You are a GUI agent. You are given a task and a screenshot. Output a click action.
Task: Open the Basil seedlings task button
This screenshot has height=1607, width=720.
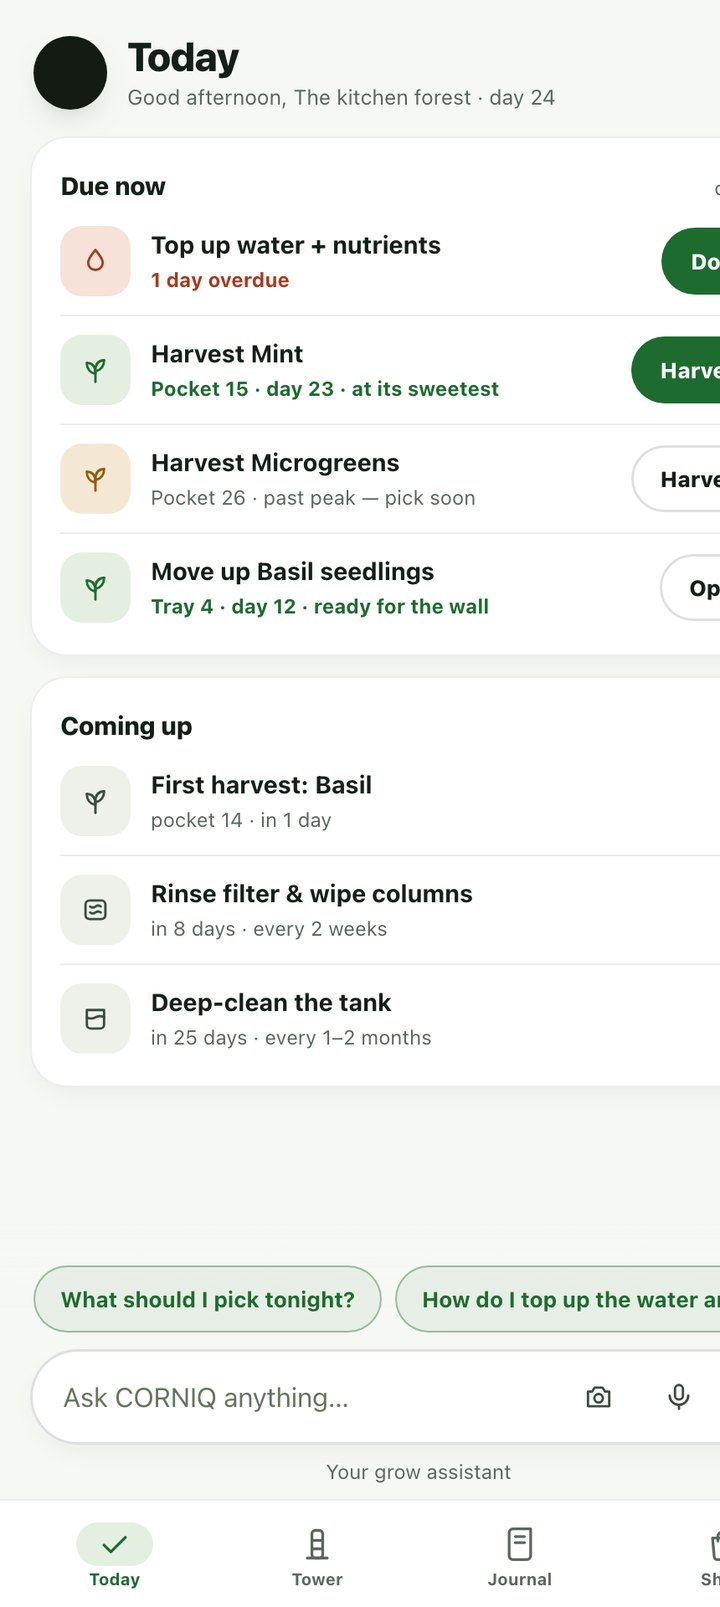[691, 588]
